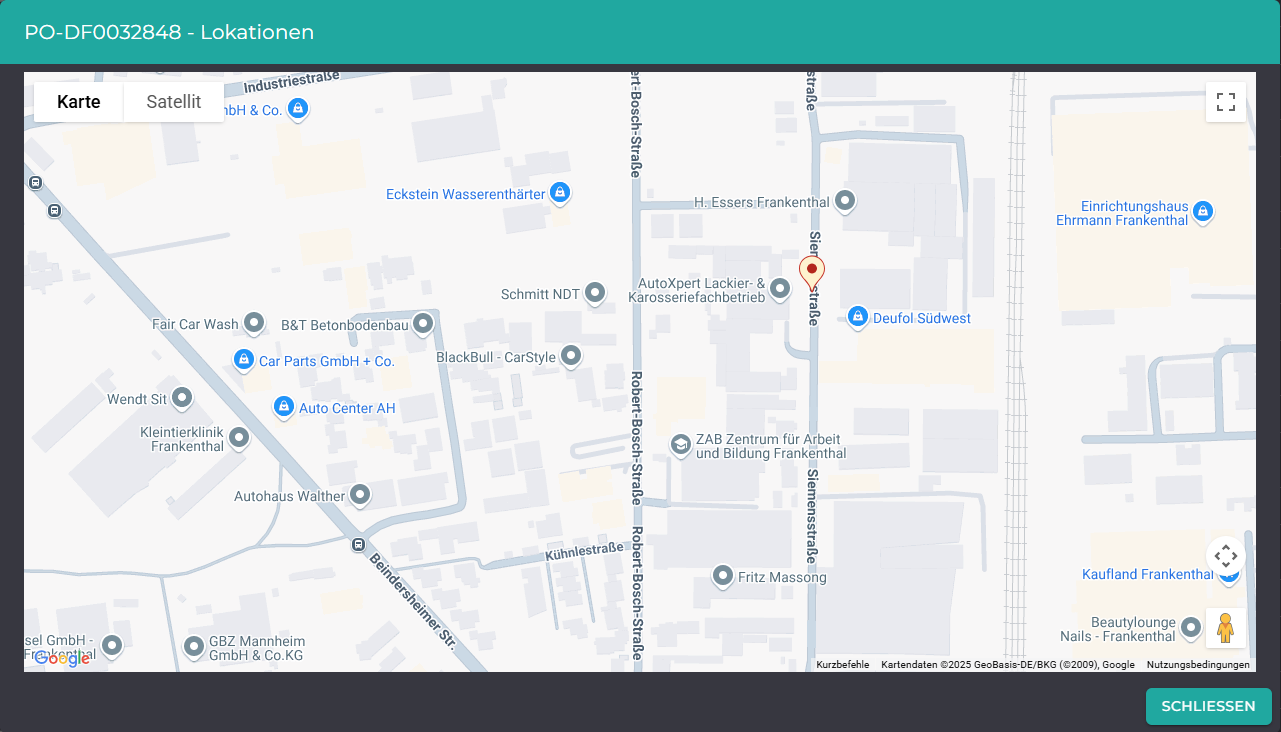
Task: Toggle fullscreen map view
Action: tap(1226, 102)
